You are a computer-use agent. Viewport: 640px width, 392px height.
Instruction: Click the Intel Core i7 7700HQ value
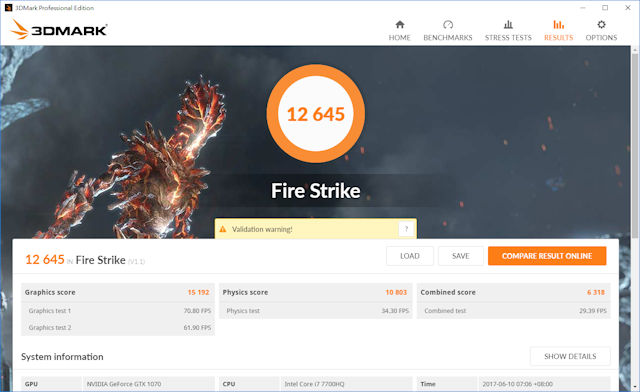coord(314,384)
